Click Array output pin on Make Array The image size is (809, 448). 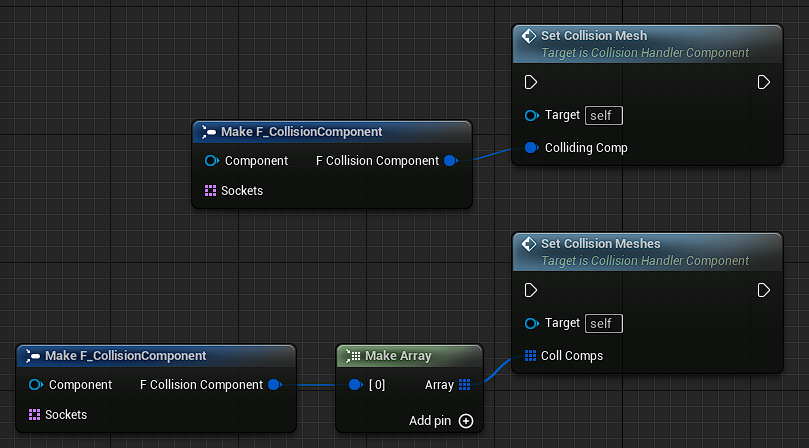pyautogui.click(x=465, y=385)
